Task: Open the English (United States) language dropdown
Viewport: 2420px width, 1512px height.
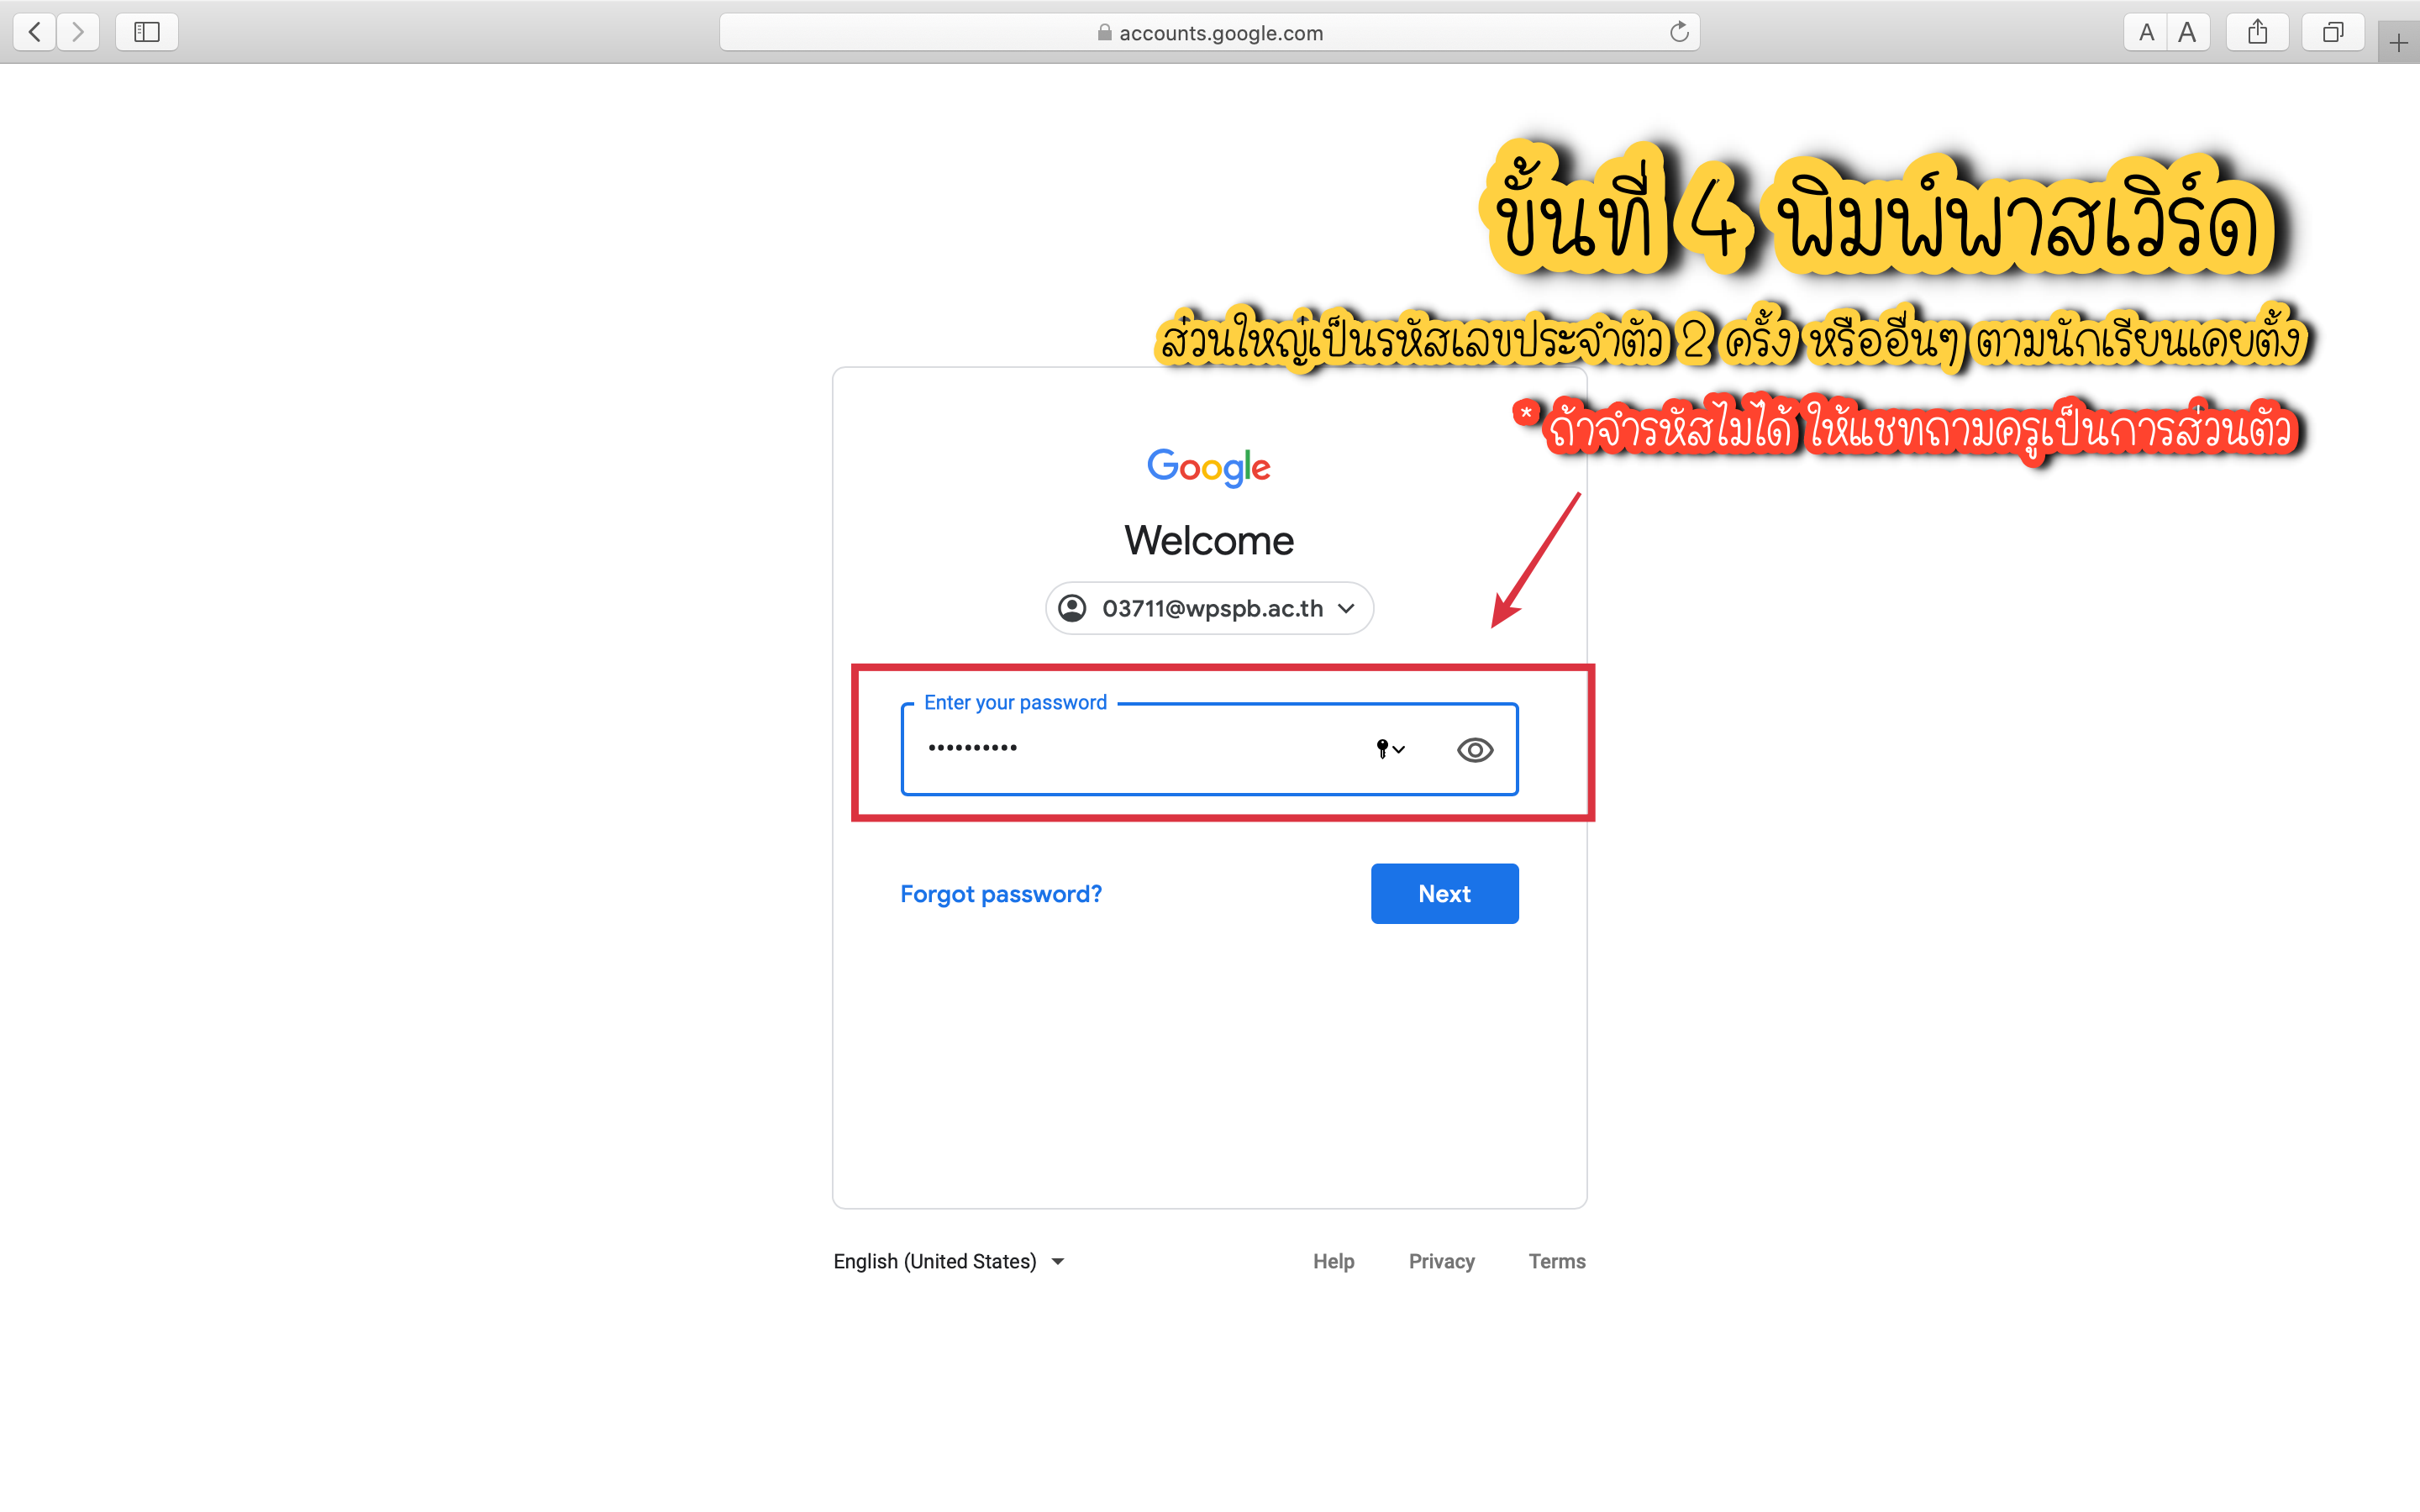Action: tap(948, 1261)
